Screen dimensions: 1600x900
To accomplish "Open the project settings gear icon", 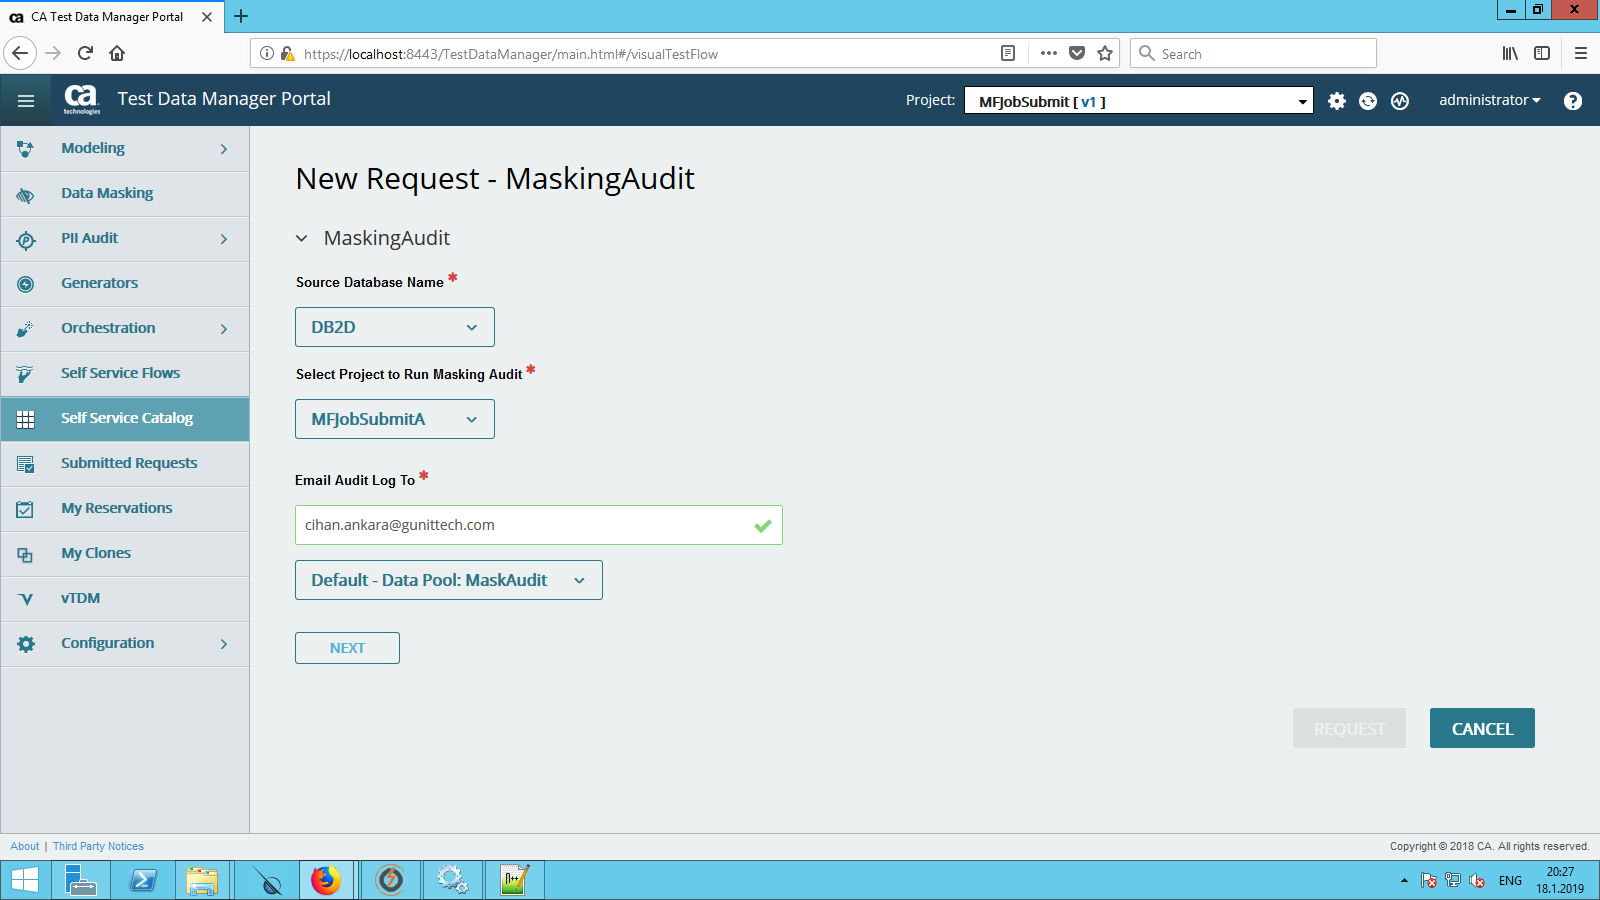I will coord(1337,101).
